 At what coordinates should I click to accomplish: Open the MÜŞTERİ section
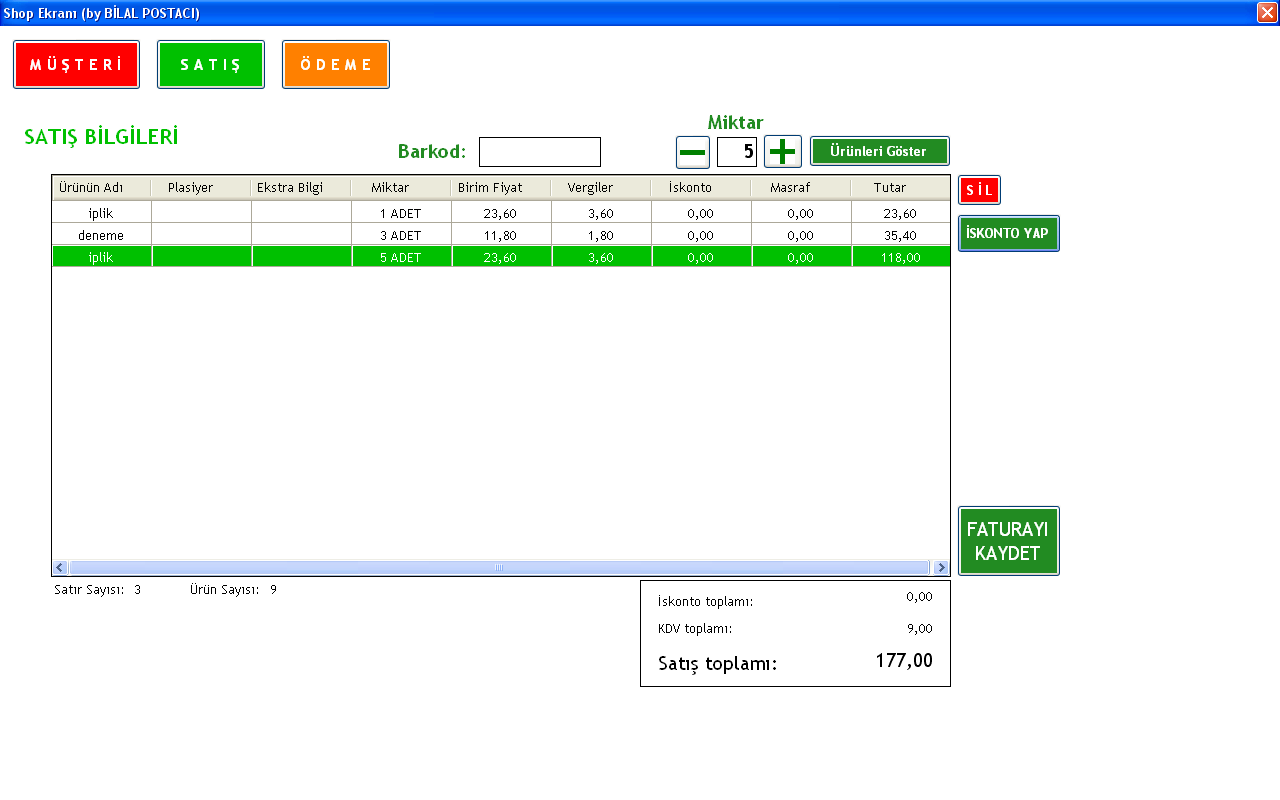pos(76,65)
